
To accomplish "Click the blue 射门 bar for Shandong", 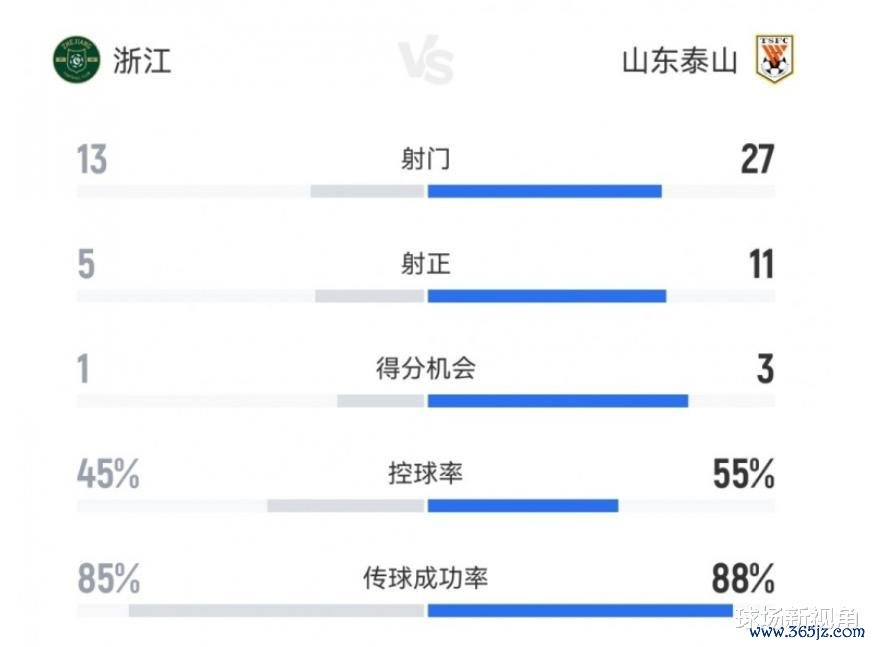I will pyautogui.click(x=544, y=191).
